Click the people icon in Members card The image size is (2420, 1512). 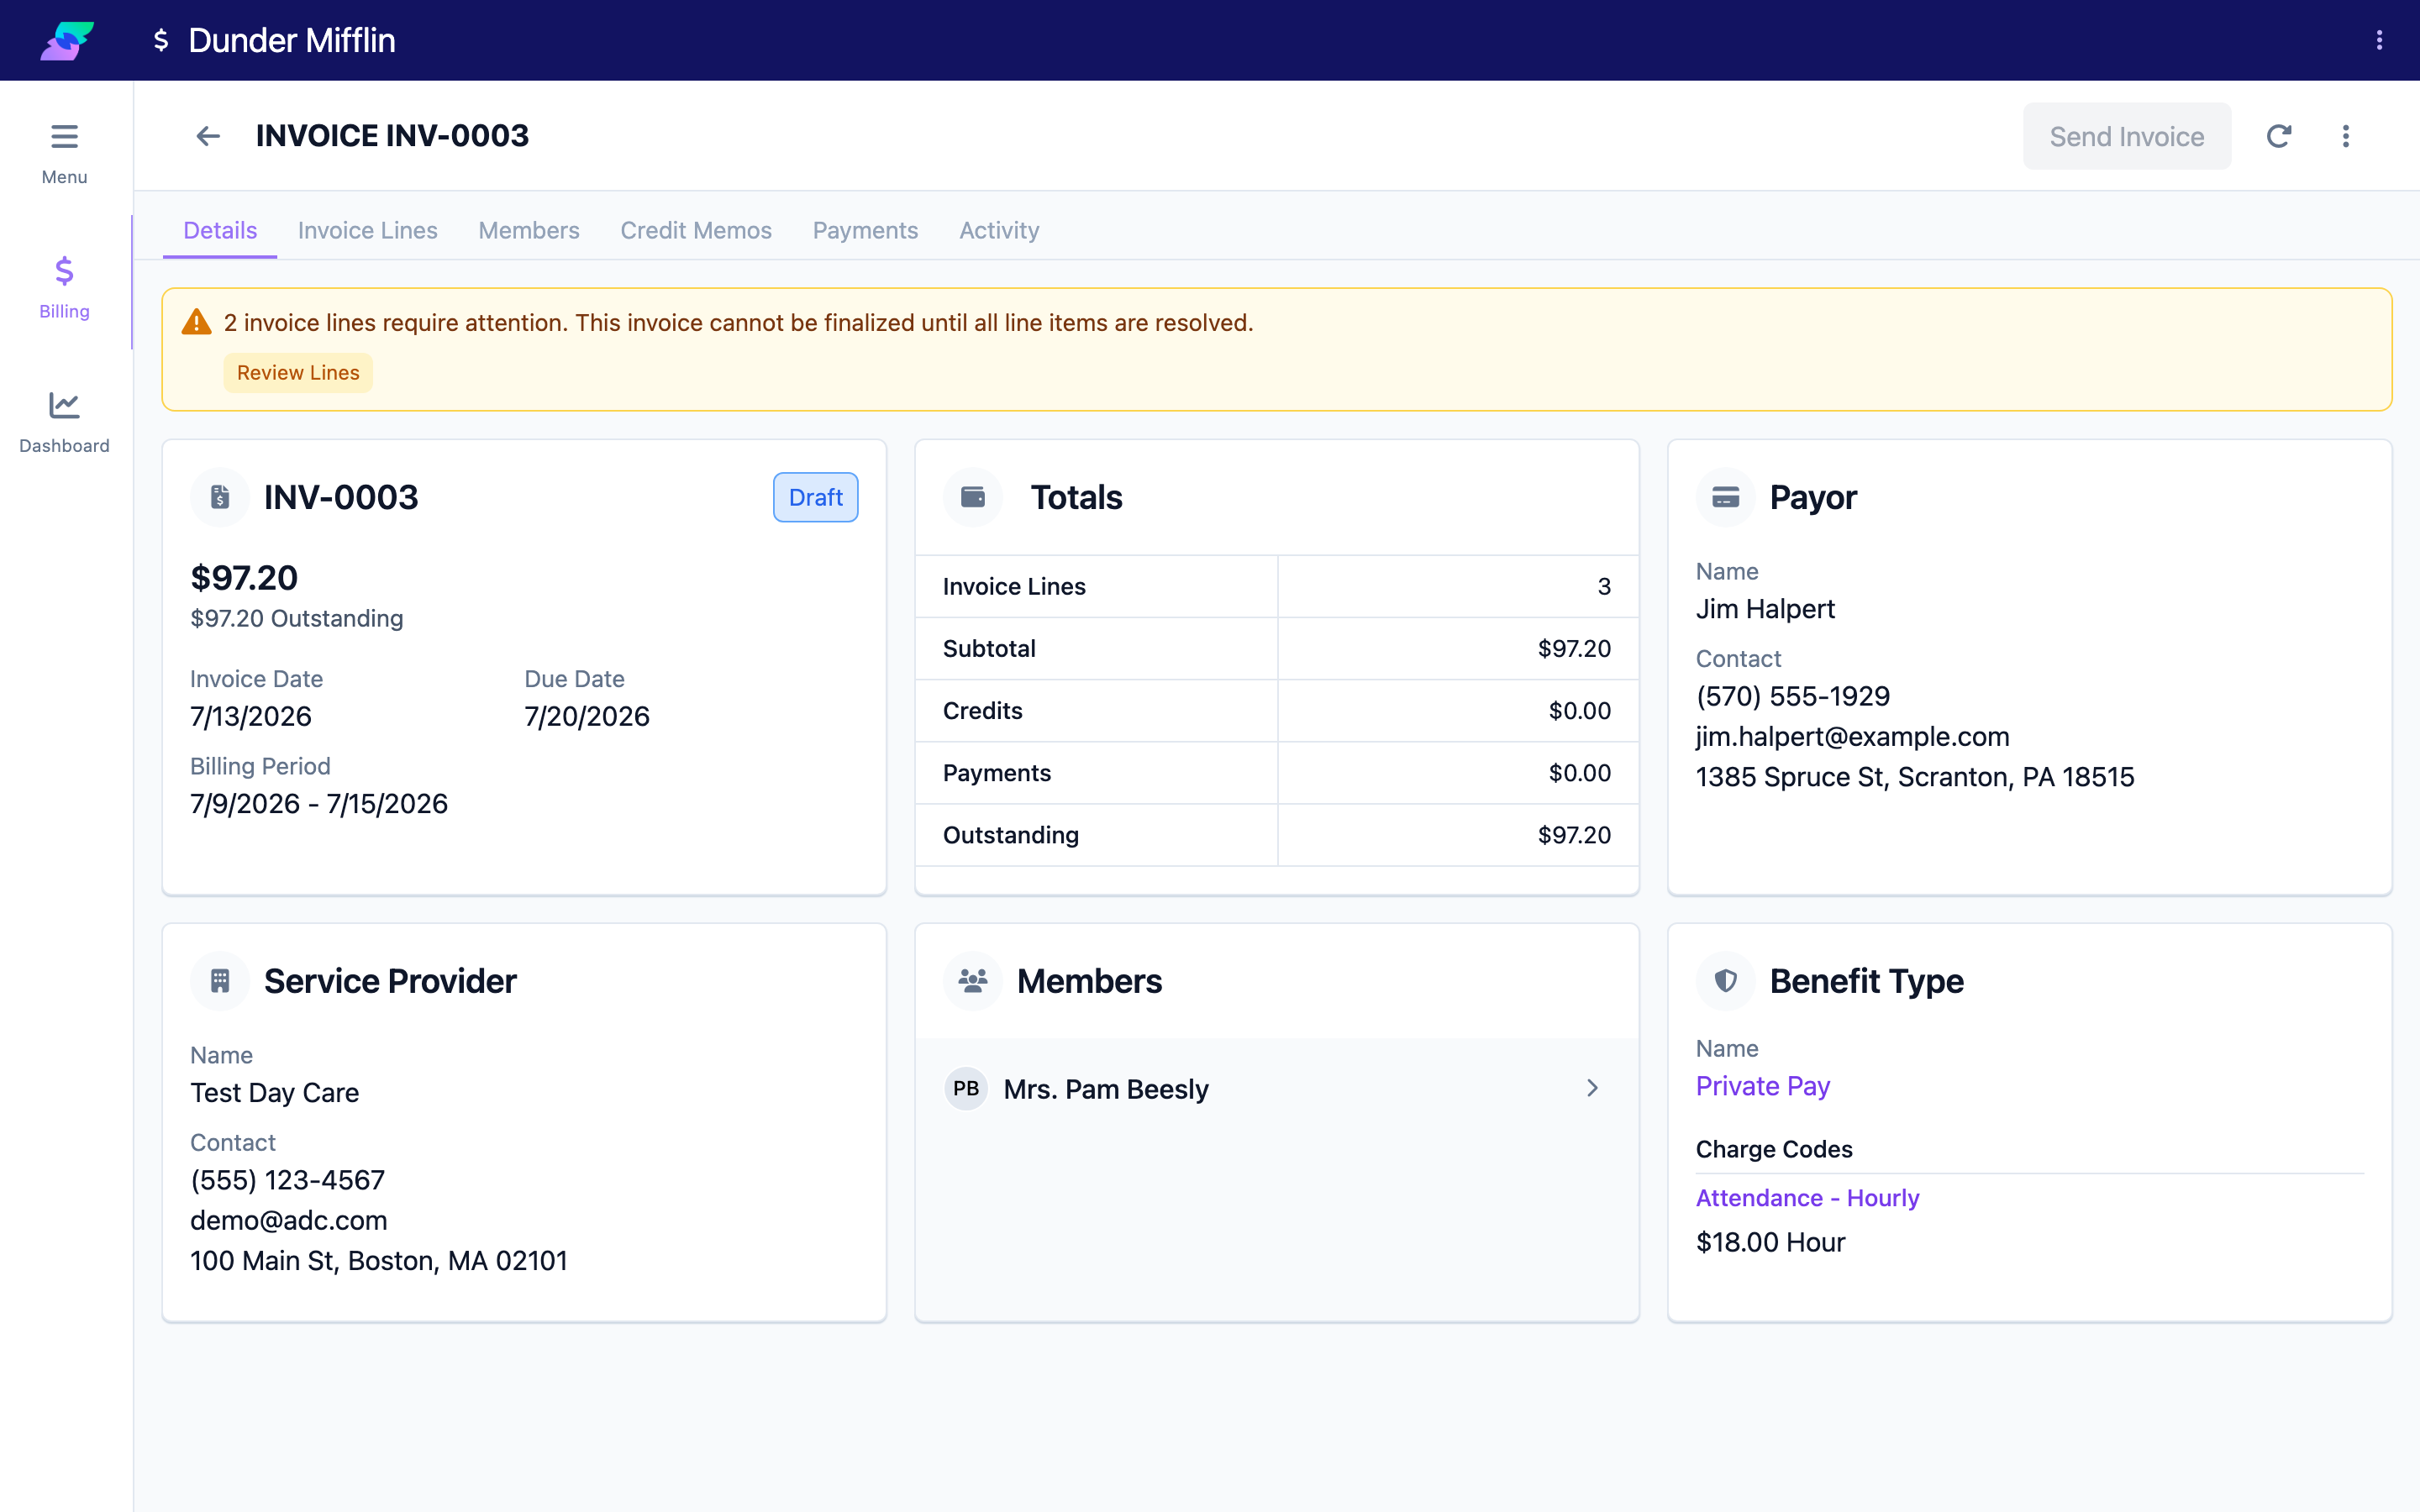[x=973, y=981]
